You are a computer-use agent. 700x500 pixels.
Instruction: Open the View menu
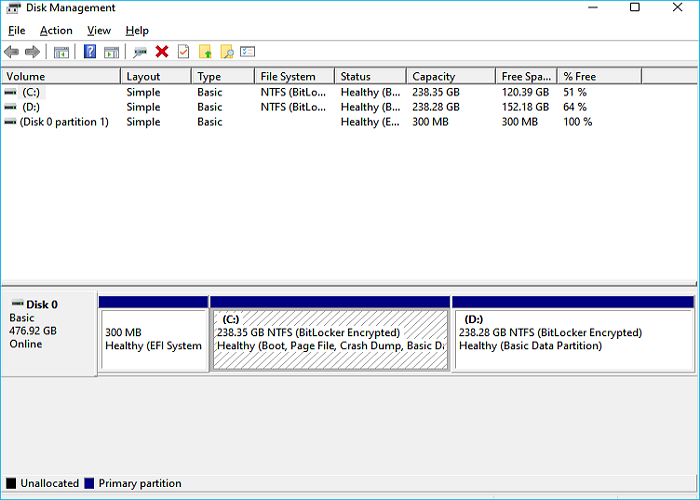click(98, 31)
